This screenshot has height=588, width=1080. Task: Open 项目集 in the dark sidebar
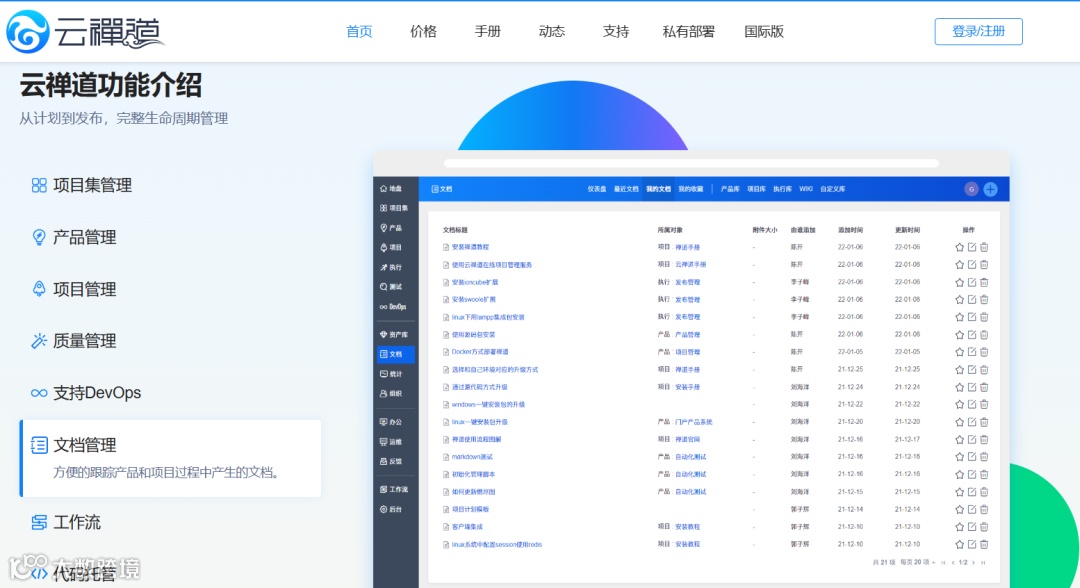[x=394, y=208]
